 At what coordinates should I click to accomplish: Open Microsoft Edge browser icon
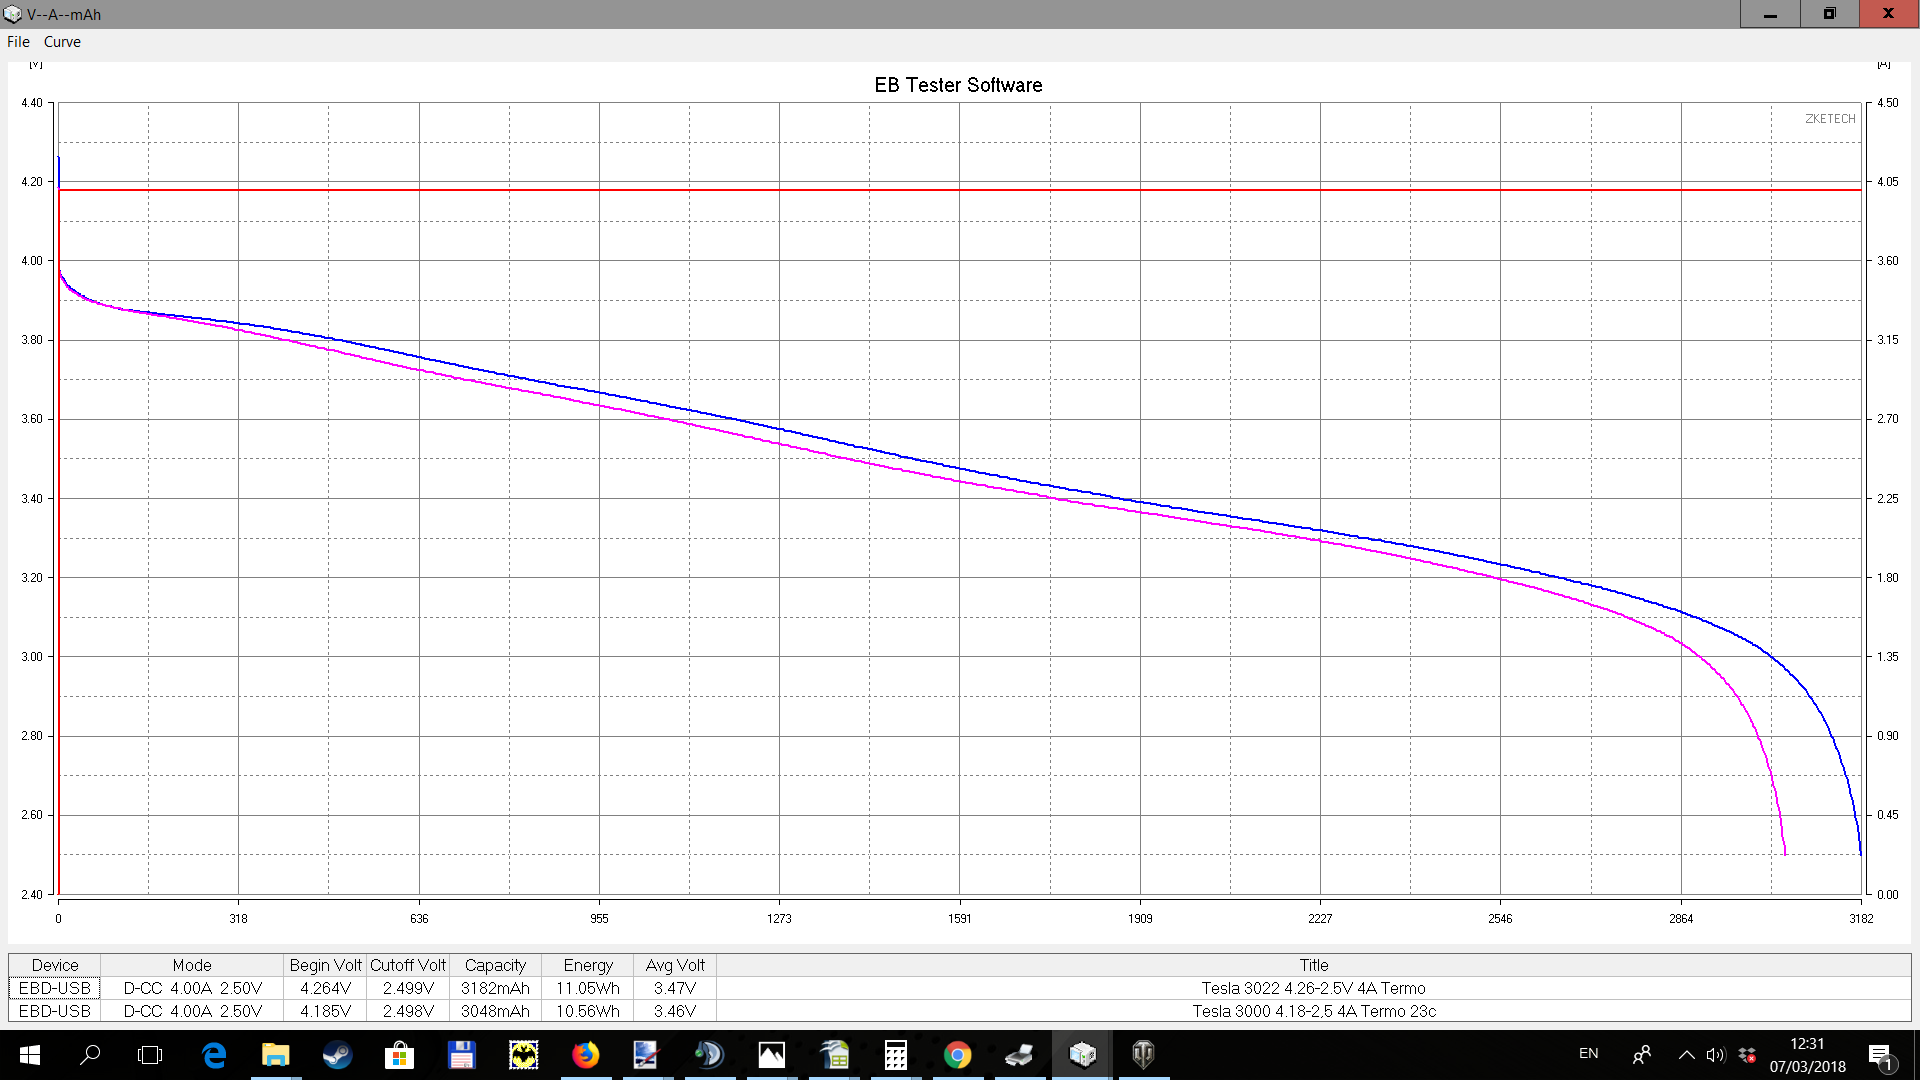pyautogui.click(x=213, y=1054)
